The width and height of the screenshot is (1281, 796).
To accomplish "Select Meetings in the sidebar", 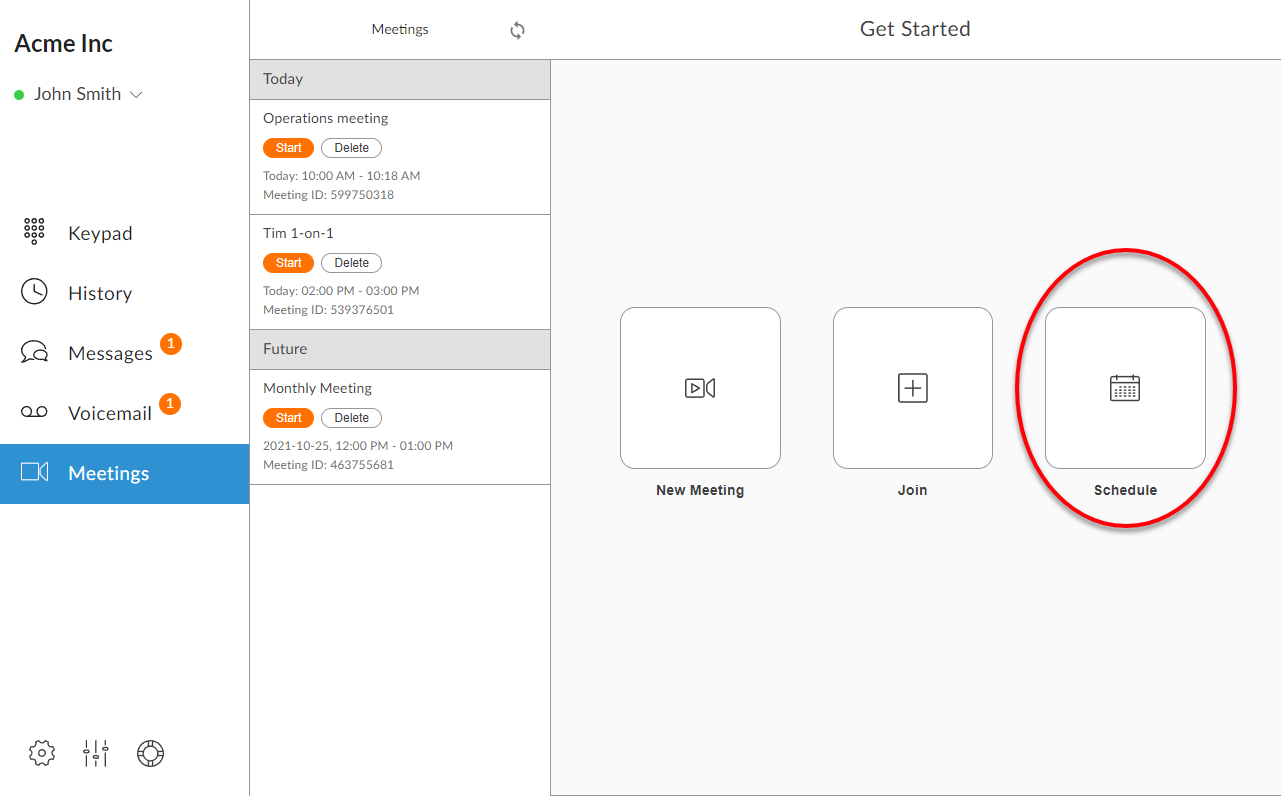I will 110,472.
